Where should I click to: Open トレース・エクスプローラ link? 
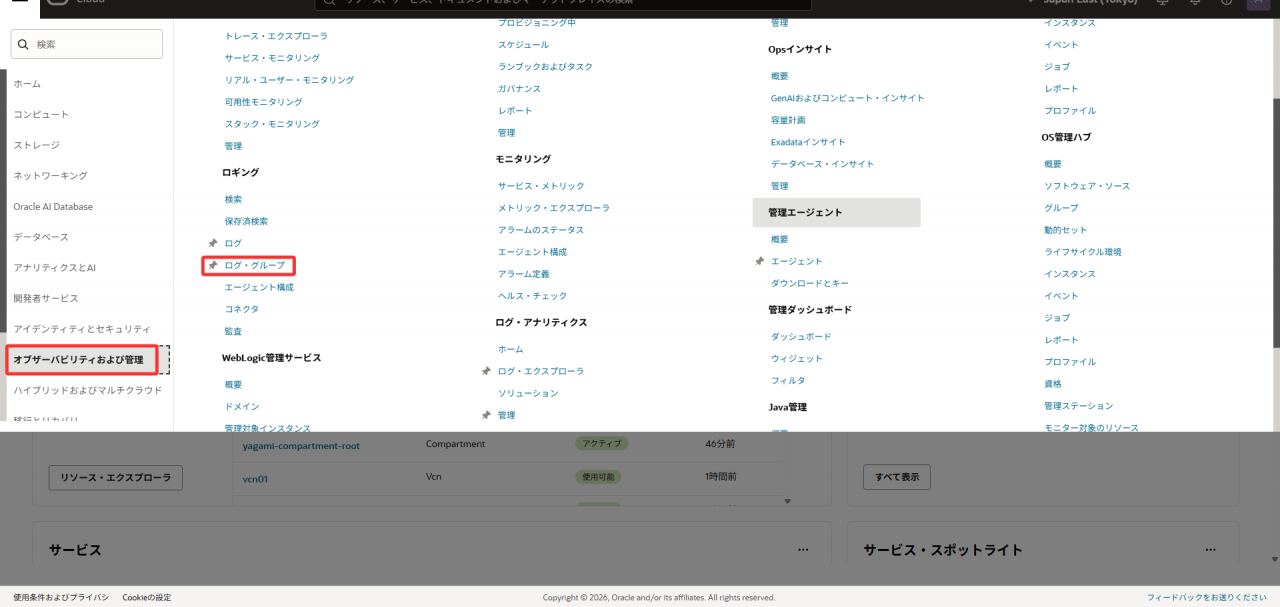(276, 36)
